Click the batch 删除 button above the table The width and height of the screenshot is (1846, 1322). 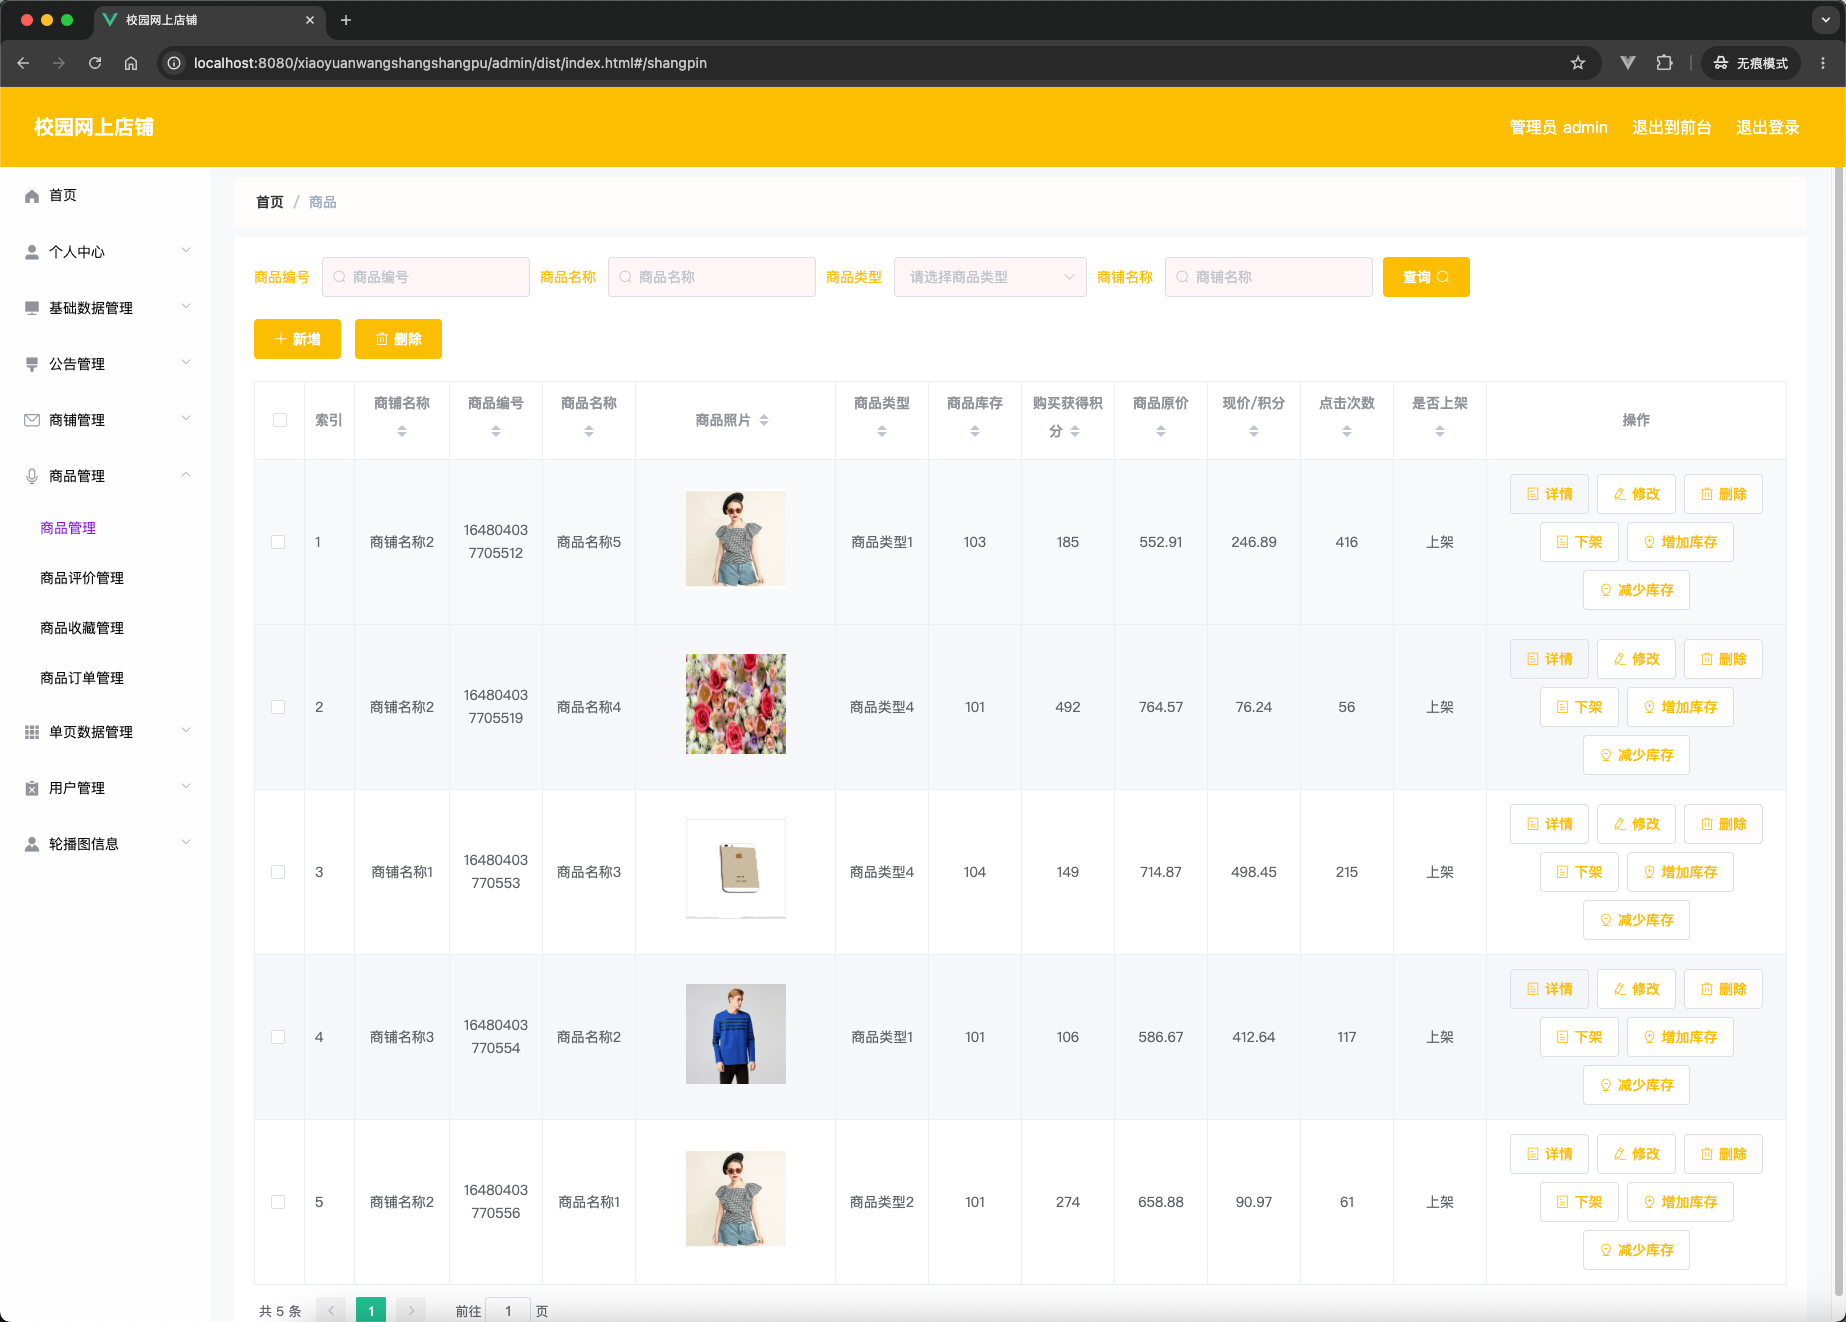(398, 339)
